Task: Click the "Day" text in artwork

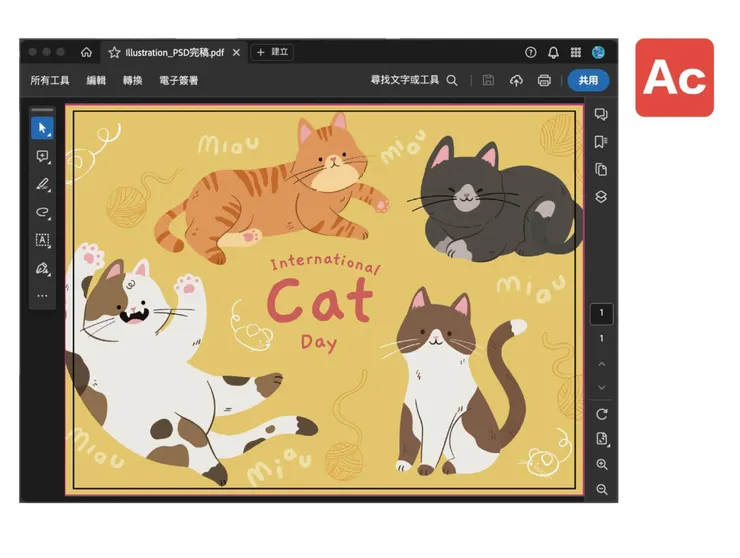Action: click(319, 343)
